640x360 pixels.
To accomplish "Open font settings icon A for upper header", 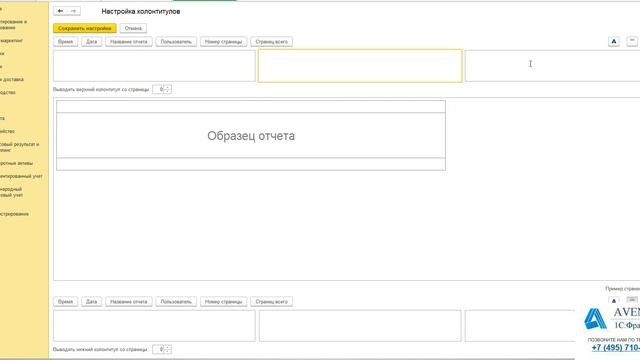I will coord(613,41).
